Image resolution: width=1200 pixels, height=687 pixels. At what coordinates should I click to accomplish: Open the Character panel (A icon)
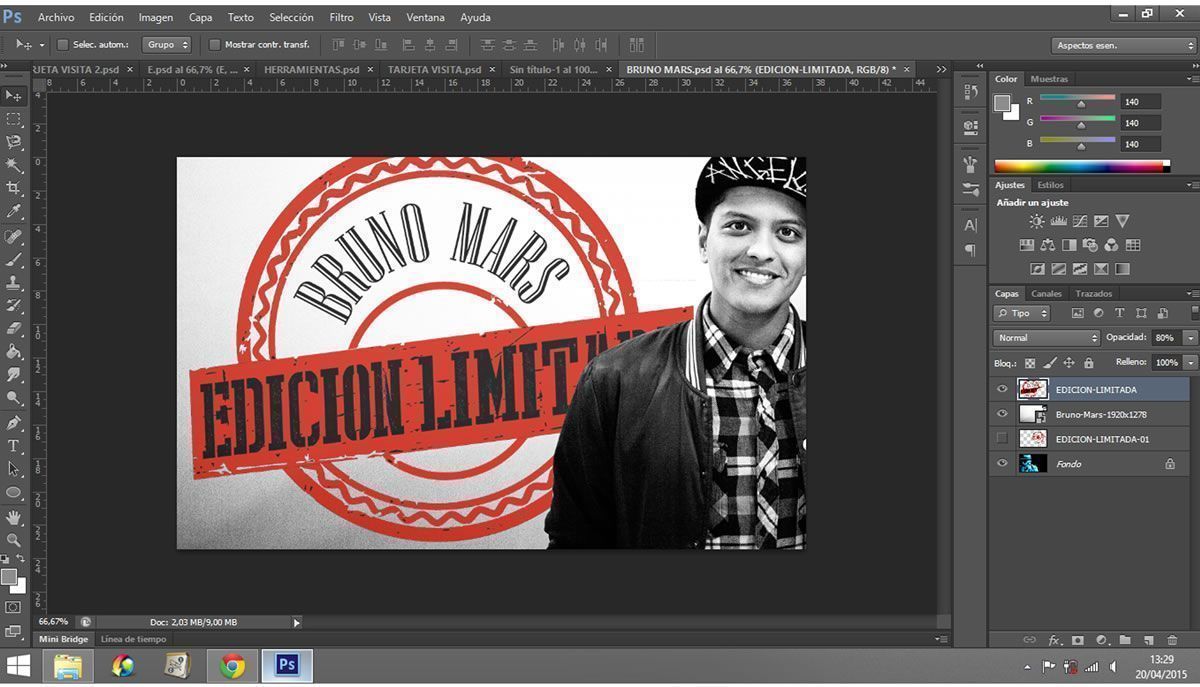970,226
